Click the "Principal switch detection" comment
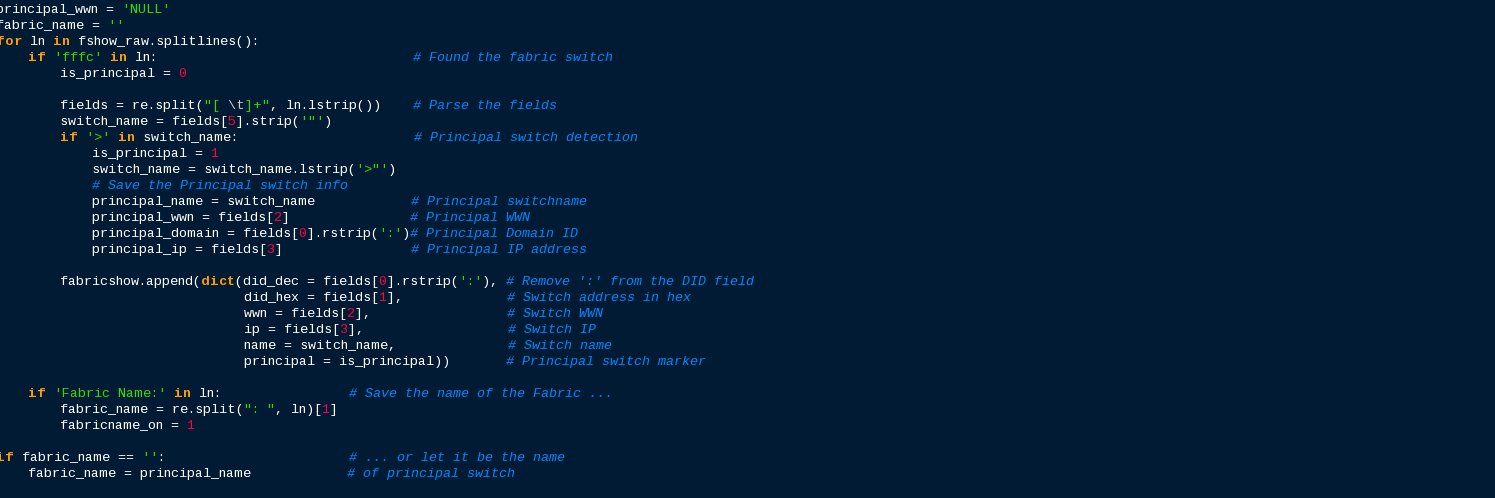1495x498 pixels. coord(525,137)
